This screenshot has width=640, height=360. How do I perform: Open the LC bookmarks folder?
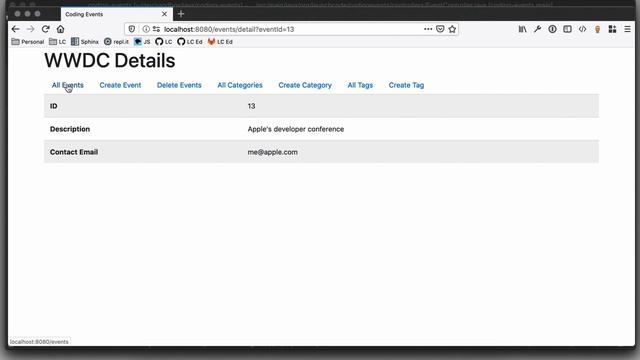click(x=58, y=42)
